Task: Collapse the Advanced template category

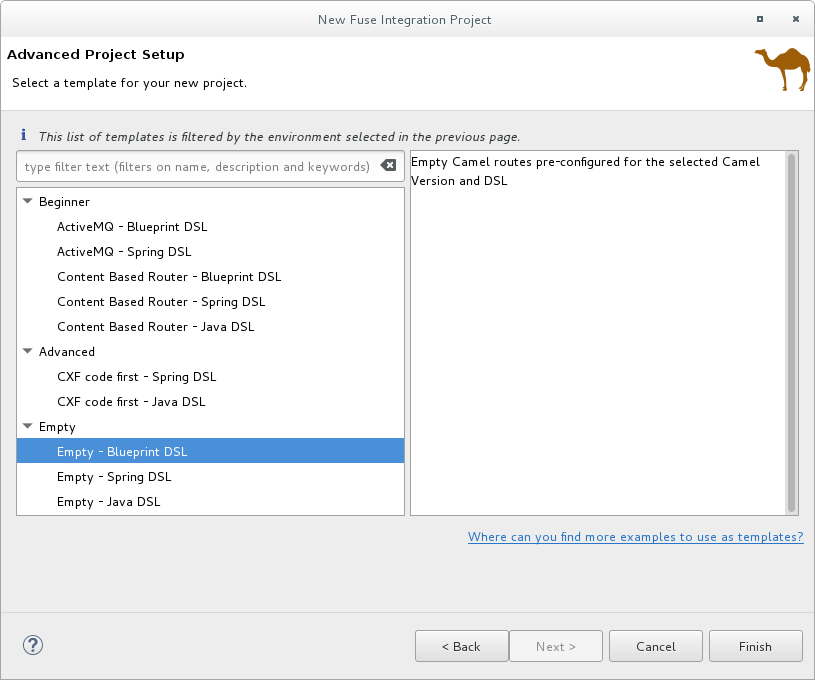Action: (x=28, y=352)
